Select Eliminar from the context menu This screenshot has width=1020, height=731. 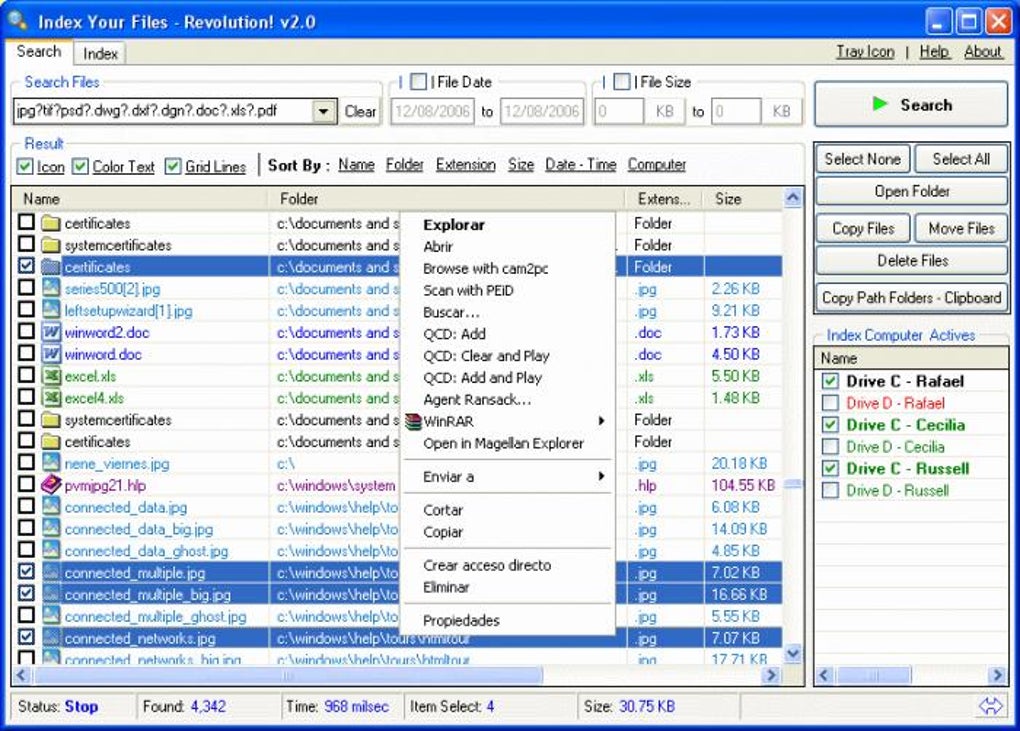coord(507,587)
